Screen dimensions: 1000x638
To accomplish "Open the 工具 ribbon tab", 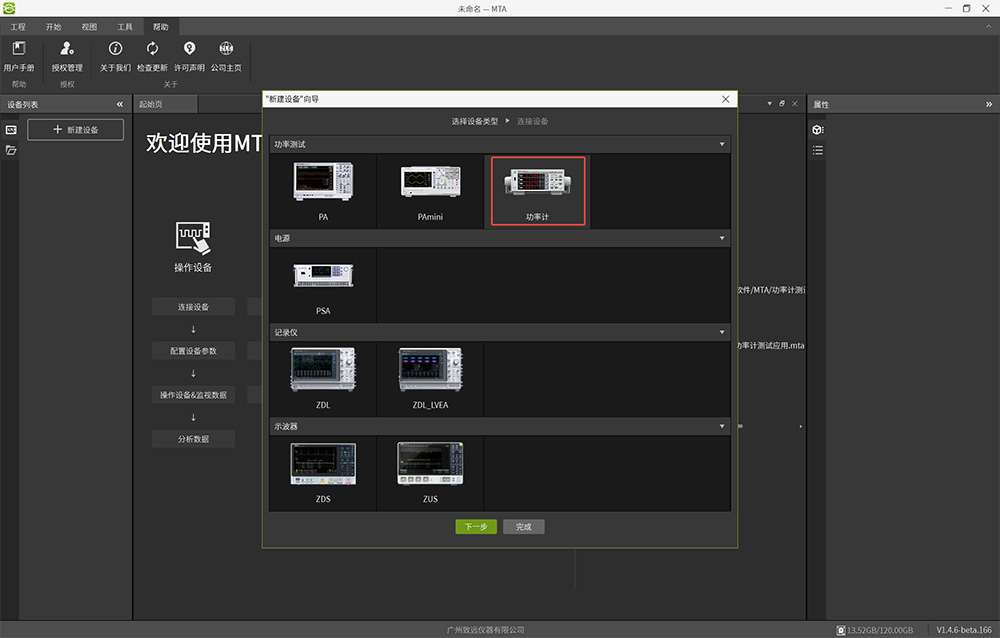I will click(x=125, y=27).
